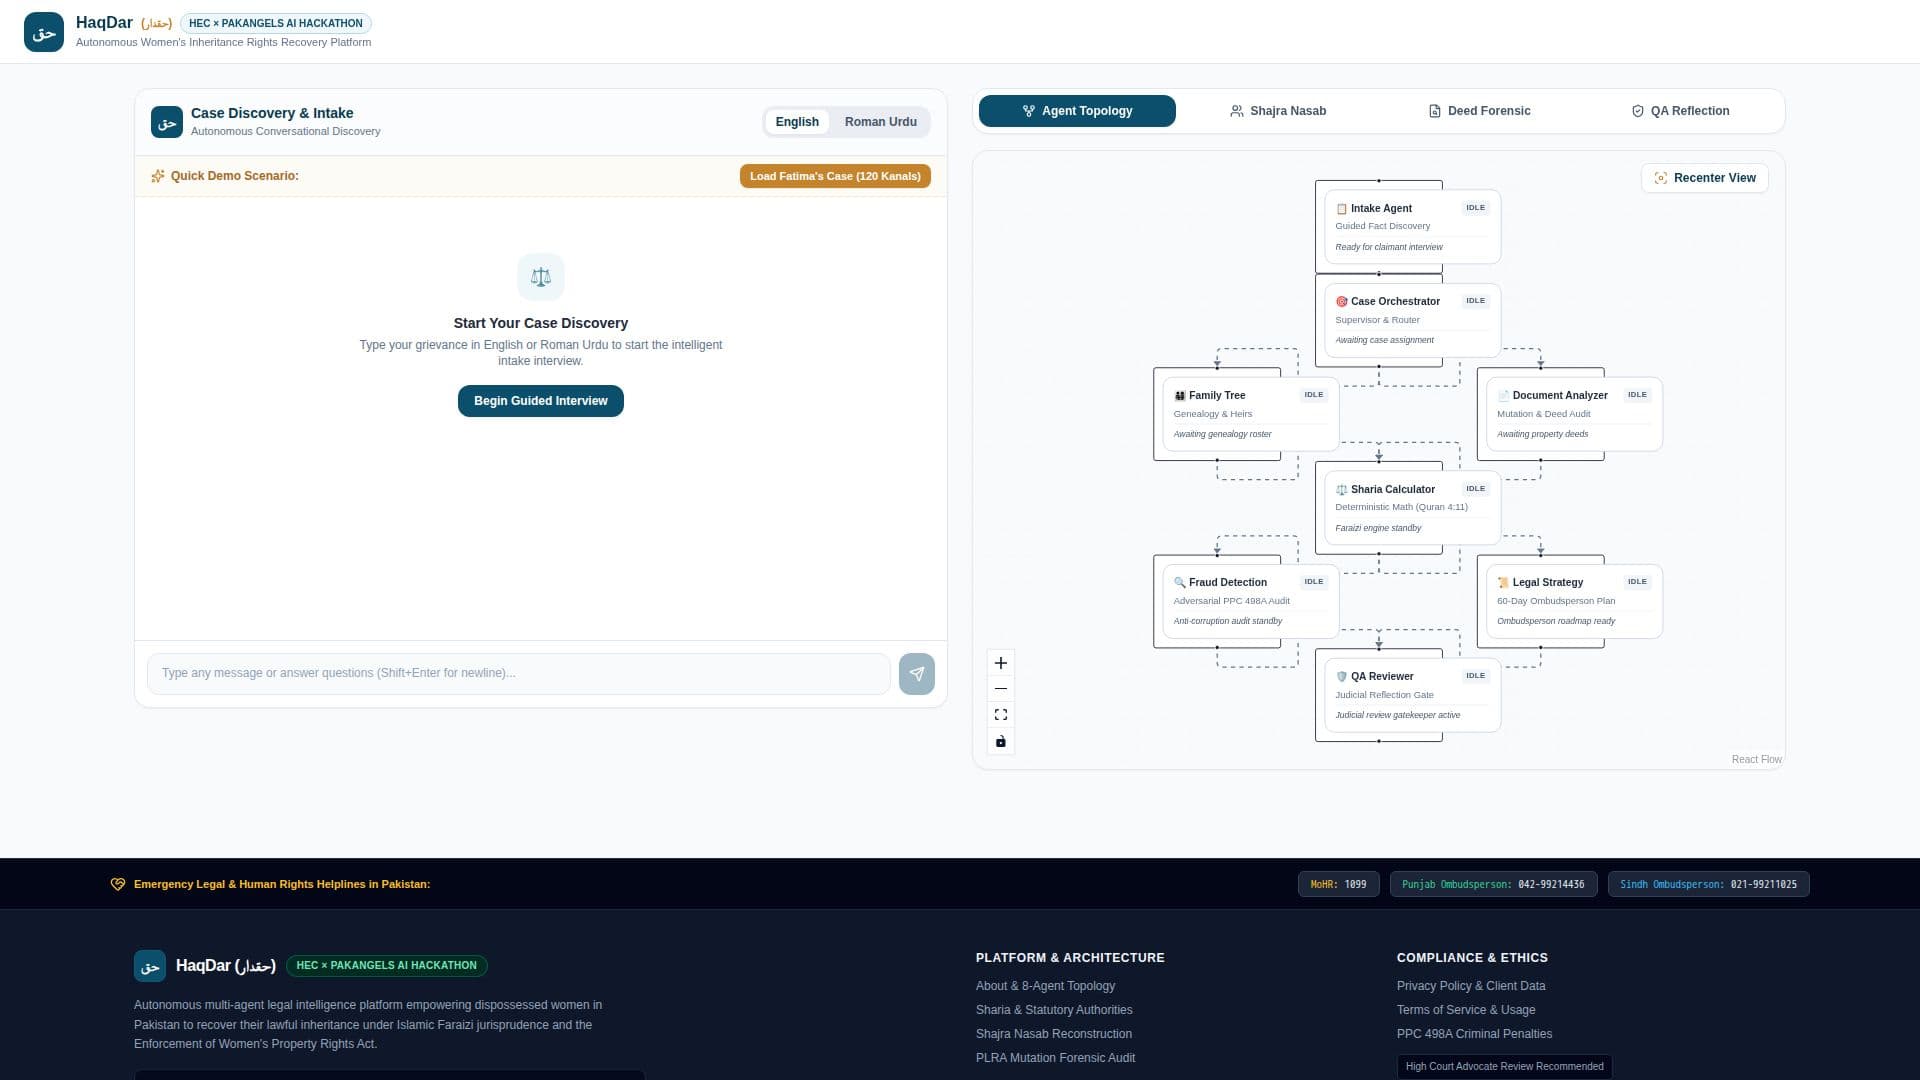Image resolution: width=1920 pixels, height=1080 pixels.
Task: Zoom out on the agent flow canvas
Action: (x=1001, y=689)
